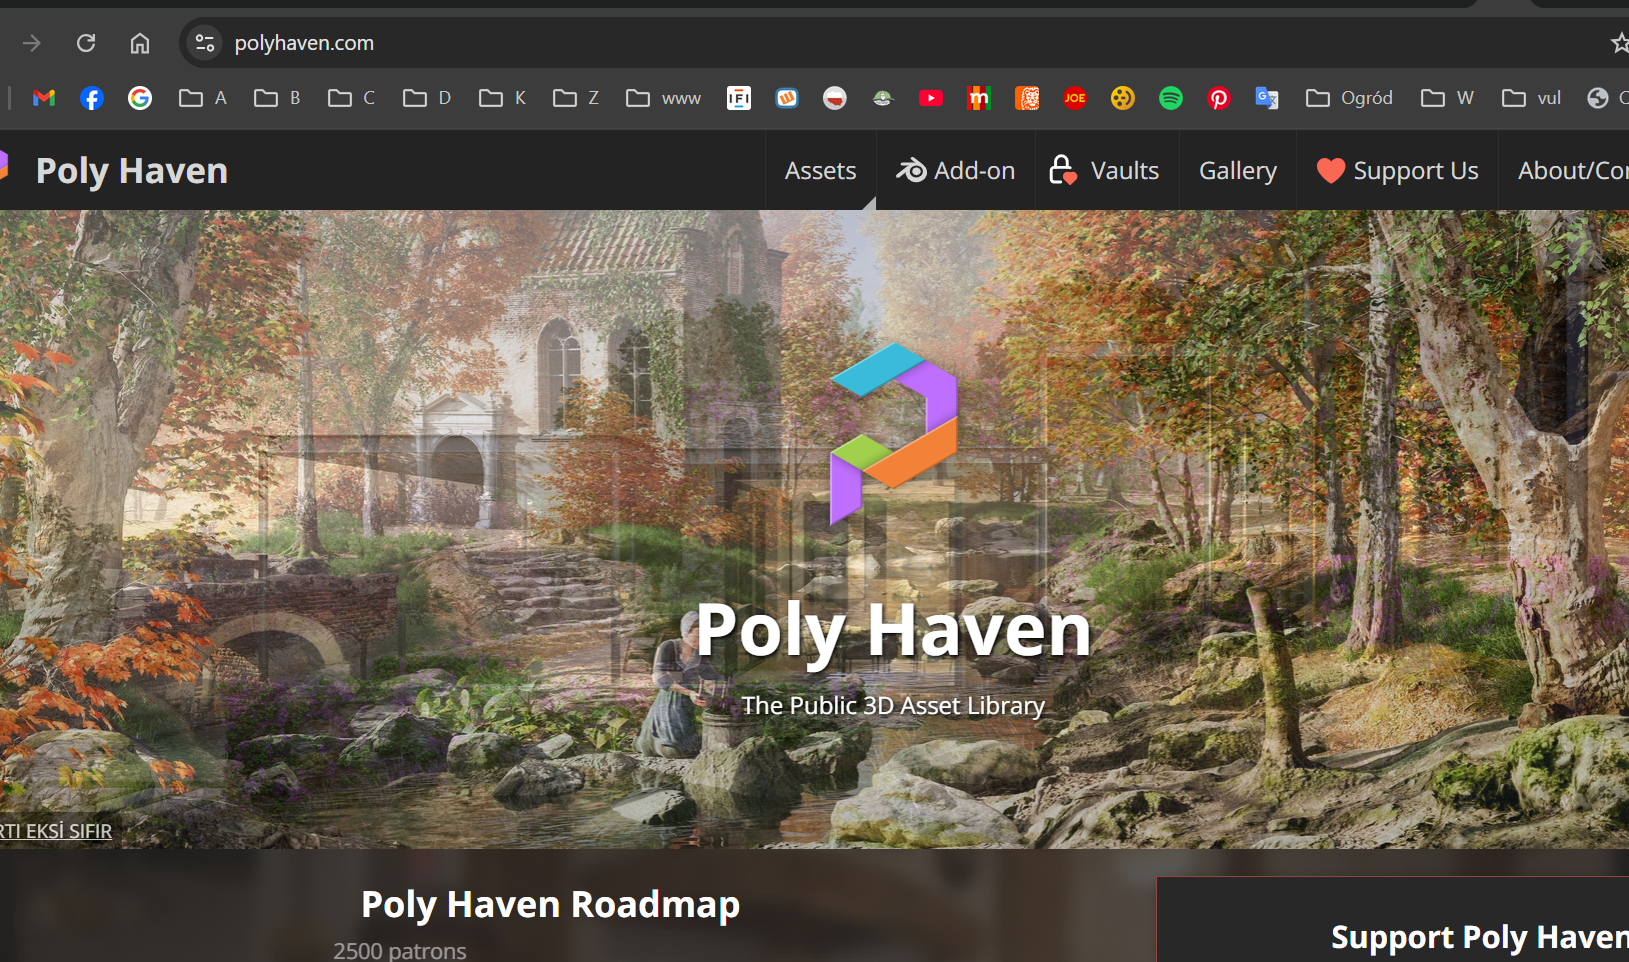The width and height of the screenshot is (1629, 962).
Task: Open the Gmail bookmark
Action: coord(44,98)
